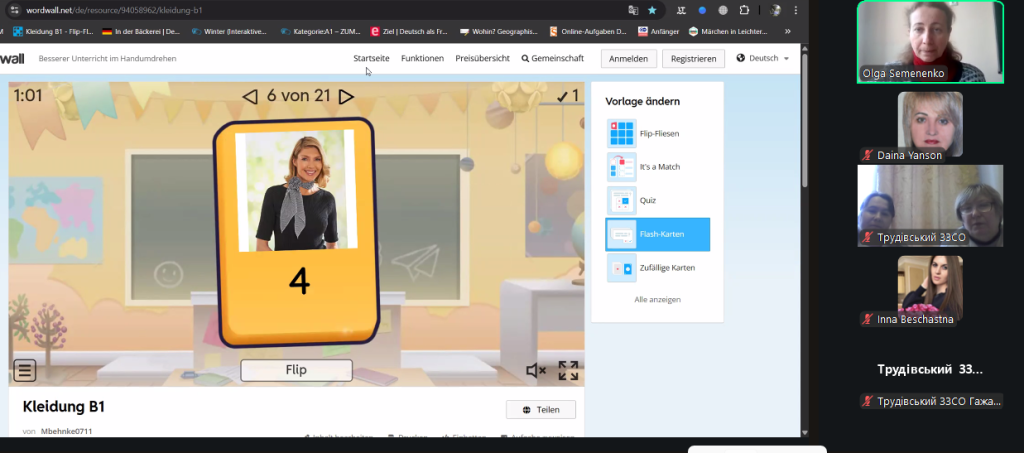Navigate to Preisübersicht in the header
The width and height of the screenshot is (1024, 453).
pyautogui.click(x=482, y=59)
